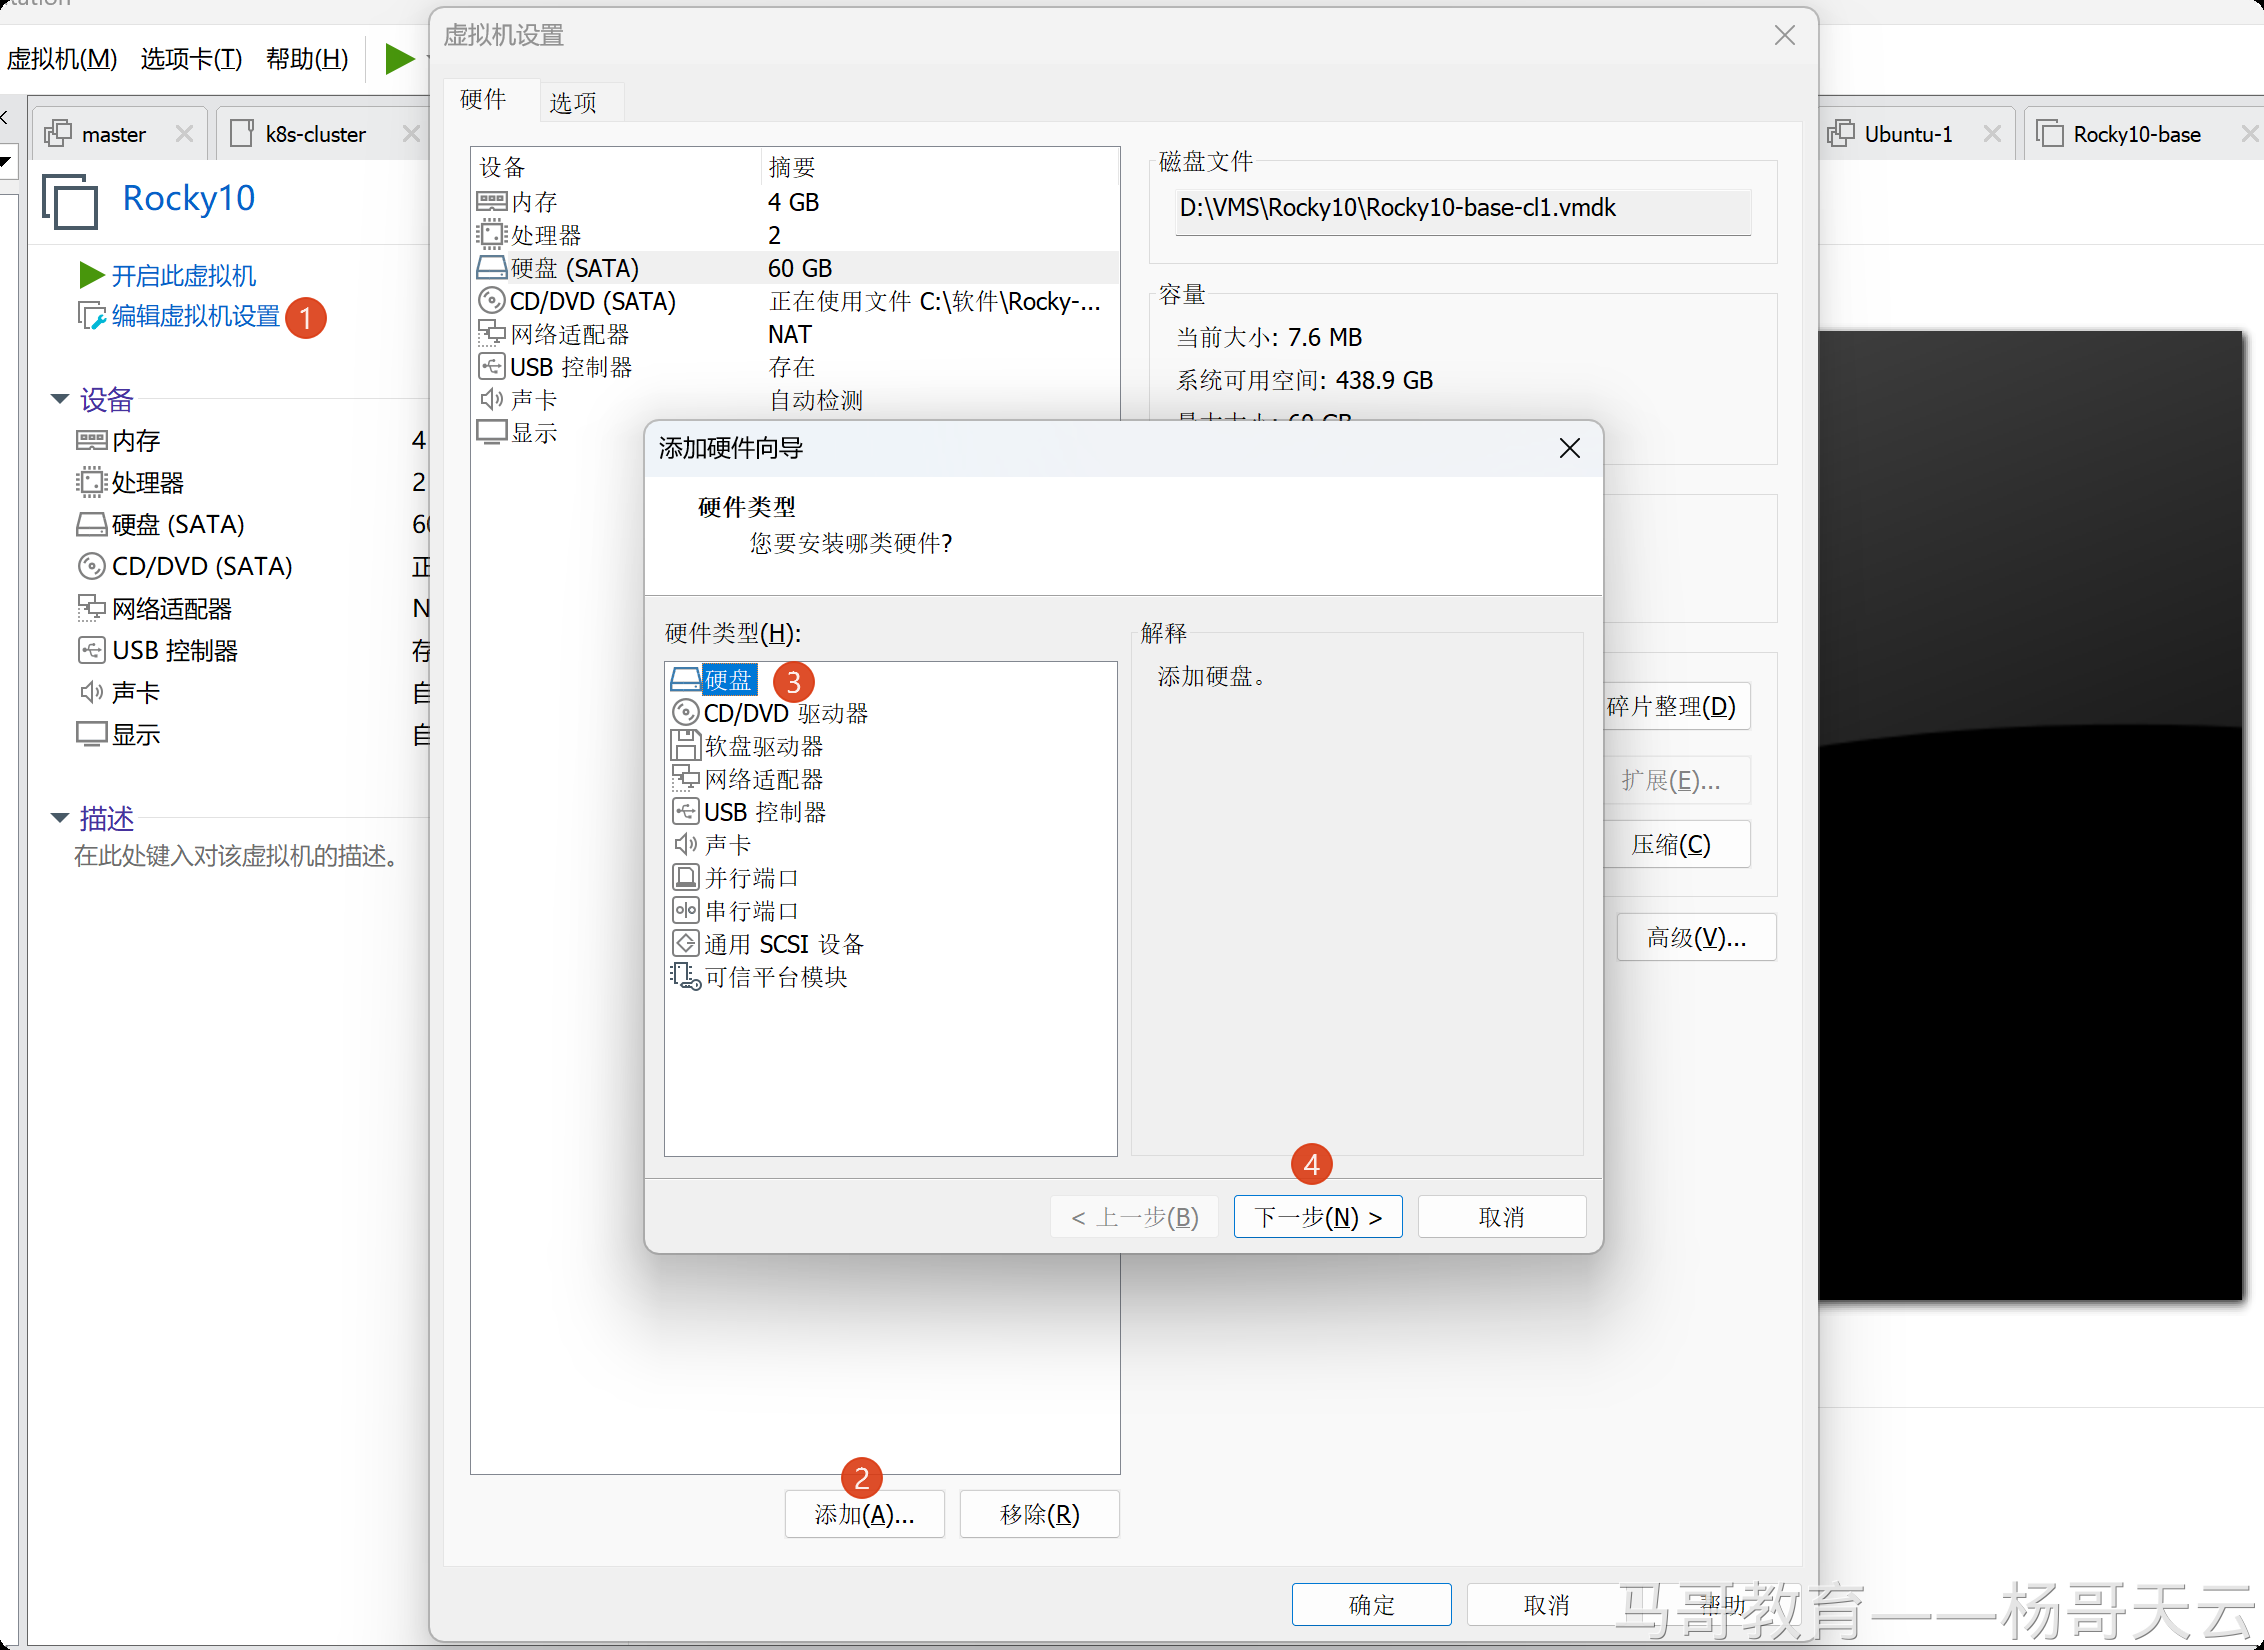Click the VM description text area

[x=238, y=856]
